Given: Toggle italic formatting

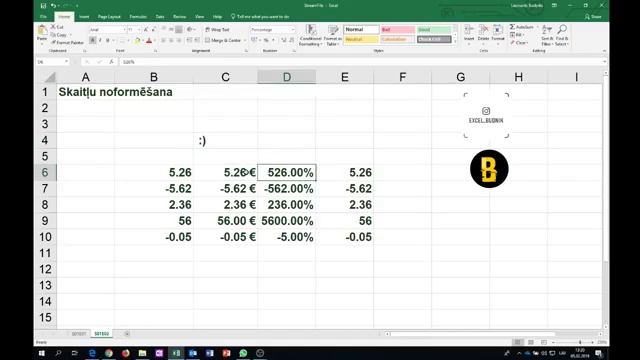Looking at the screenshot, I should pos(100,40).
